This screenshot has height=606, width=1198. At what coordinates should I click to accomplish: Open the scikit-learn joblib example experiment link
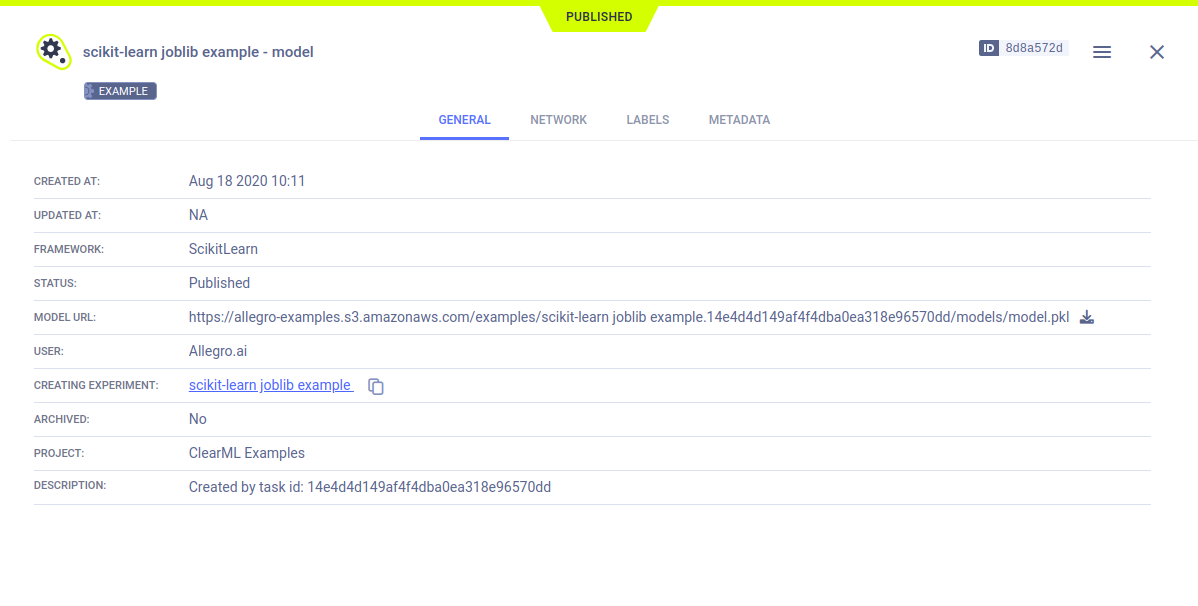click(x=270, y=385)
